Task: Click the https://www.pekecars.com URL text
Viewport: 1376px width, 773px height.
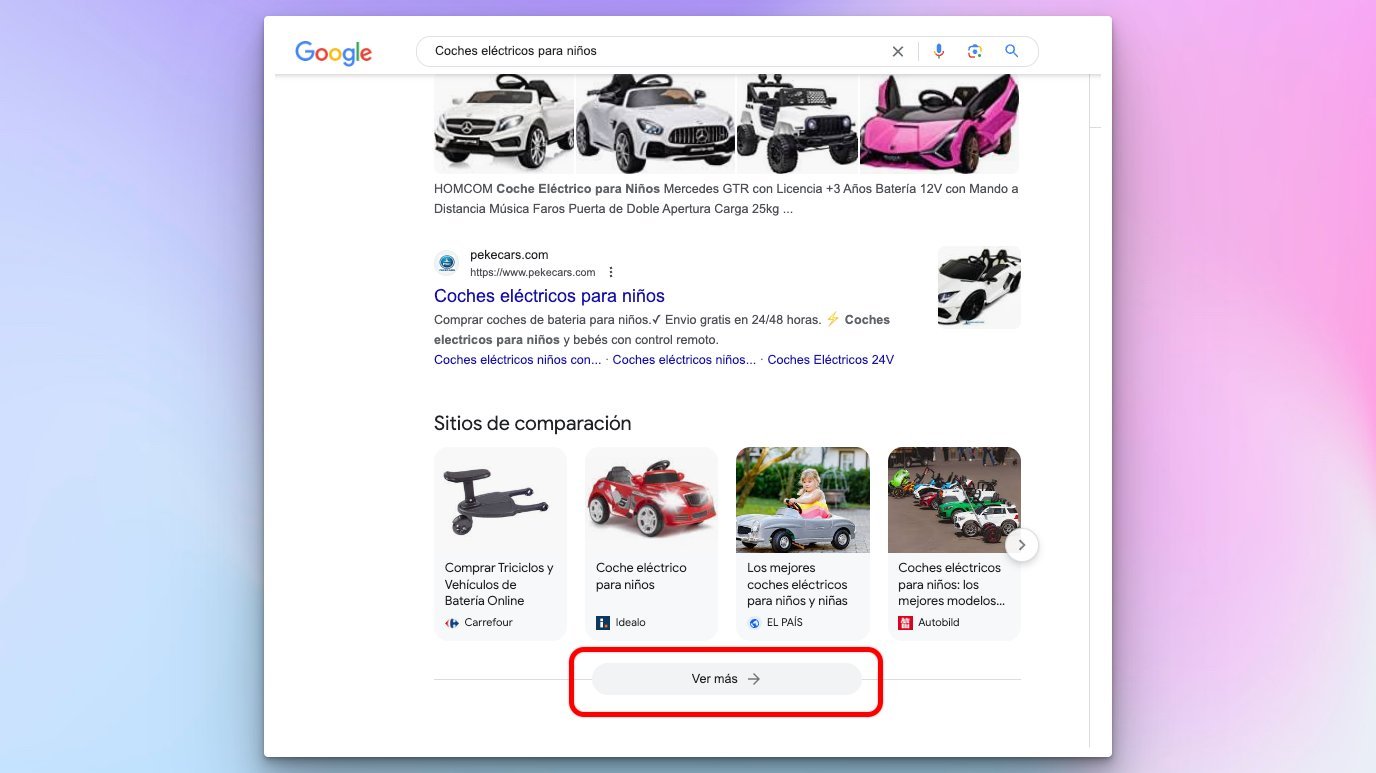Action: click(x=532, y=272)
